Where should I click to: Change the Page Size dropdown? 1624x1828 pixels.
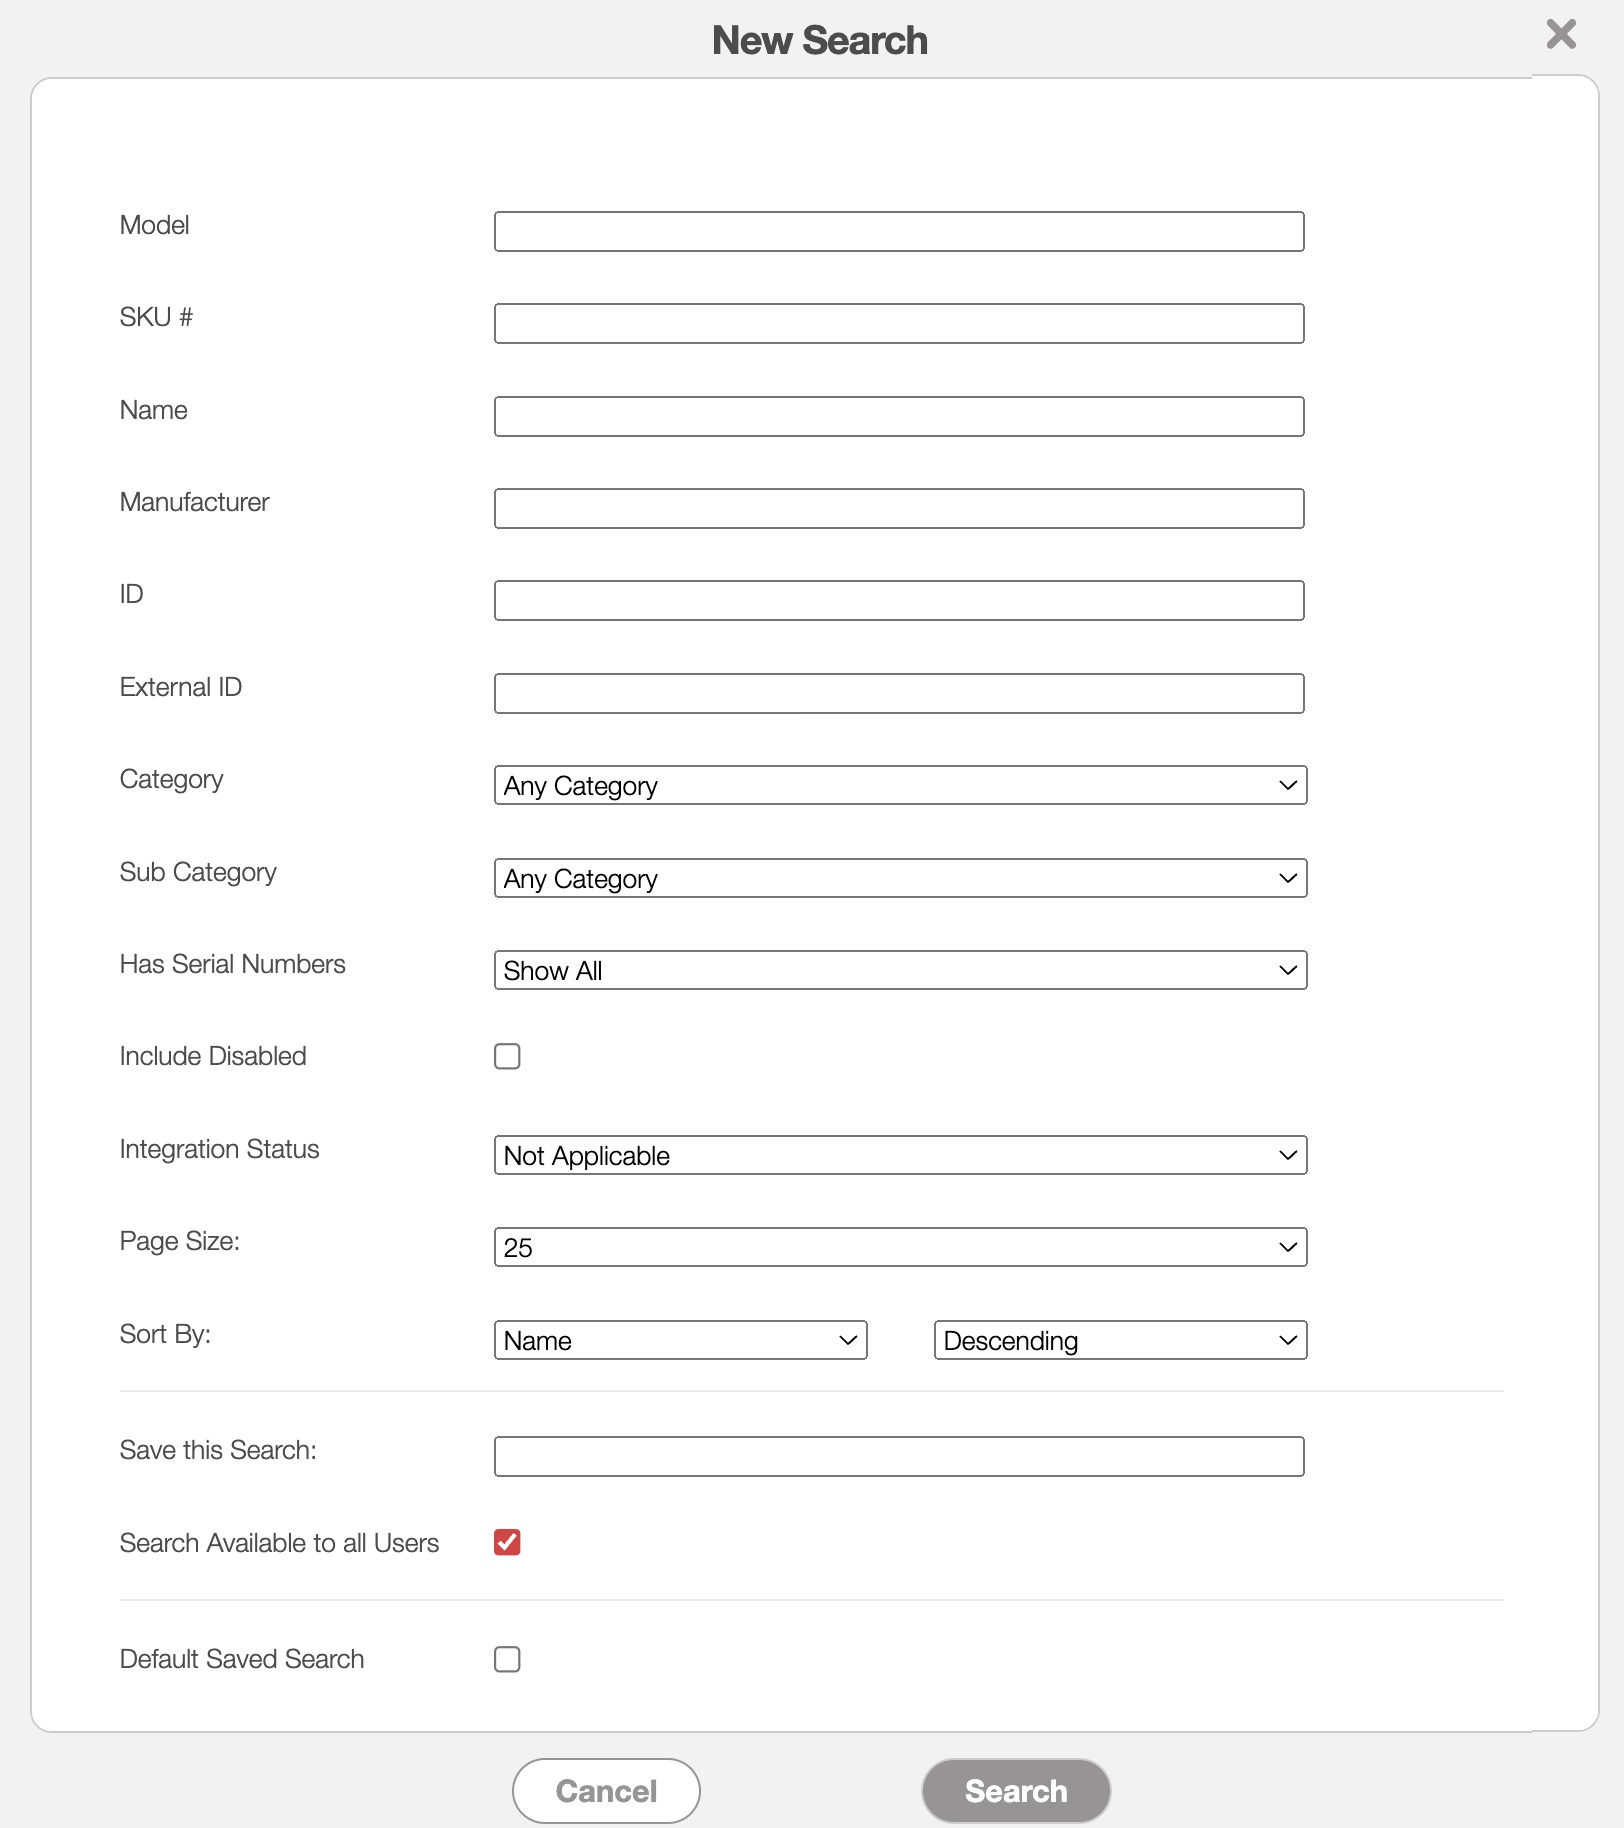point(899,1248)
